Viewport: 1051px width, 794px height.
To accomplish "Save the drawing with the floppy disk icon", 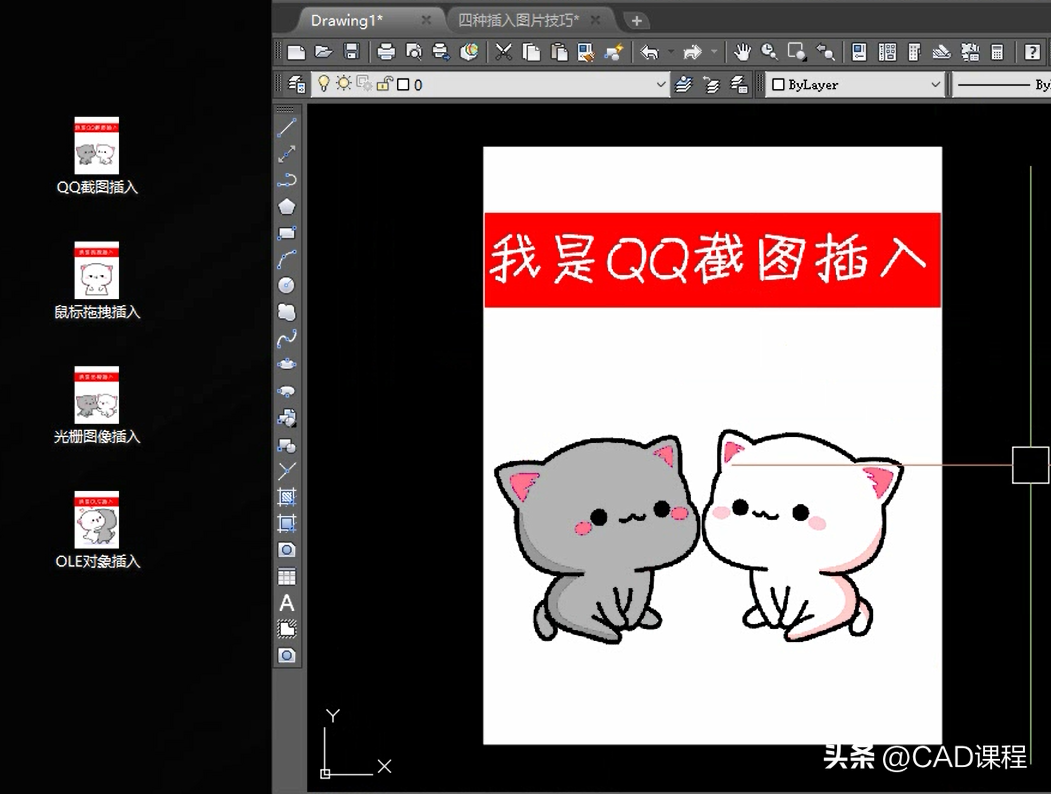I will (x=352, y=52).
